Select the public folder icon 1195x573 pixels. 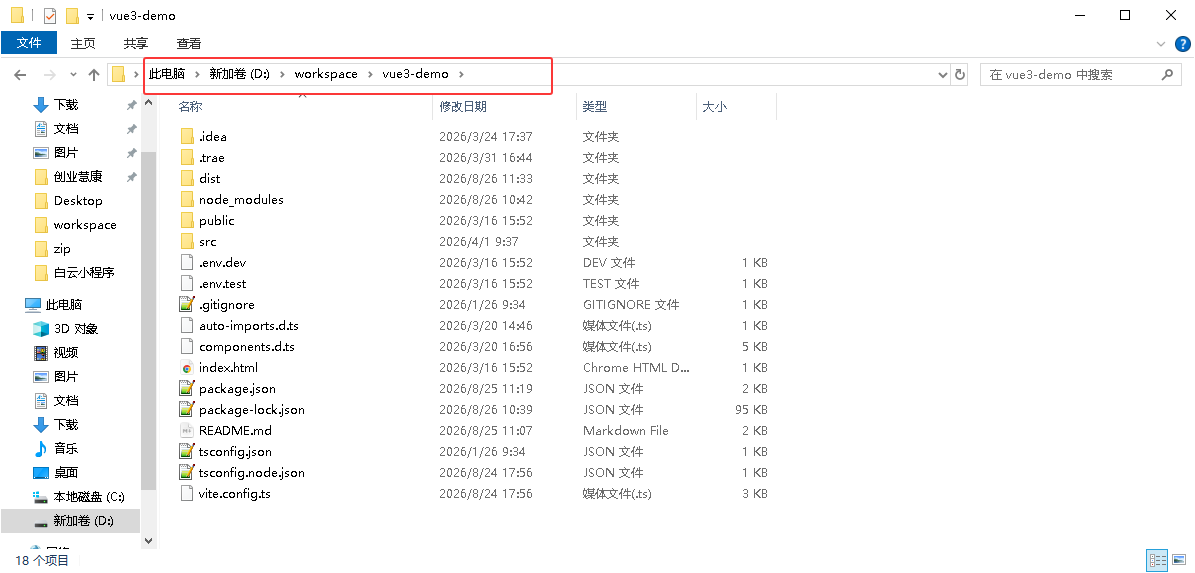[x=187, y=221]
